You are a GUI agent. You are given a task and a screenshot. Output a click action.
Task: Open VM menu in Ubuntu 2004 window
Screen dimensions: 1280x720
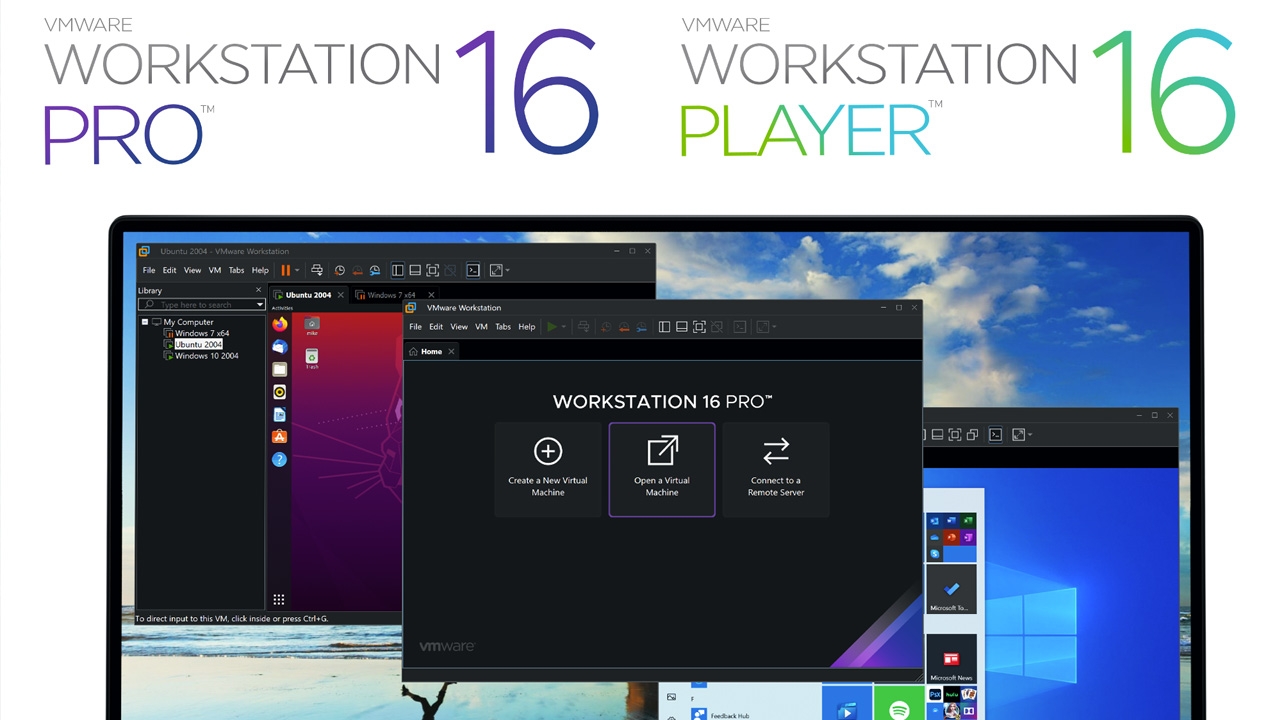click(215, 270)
